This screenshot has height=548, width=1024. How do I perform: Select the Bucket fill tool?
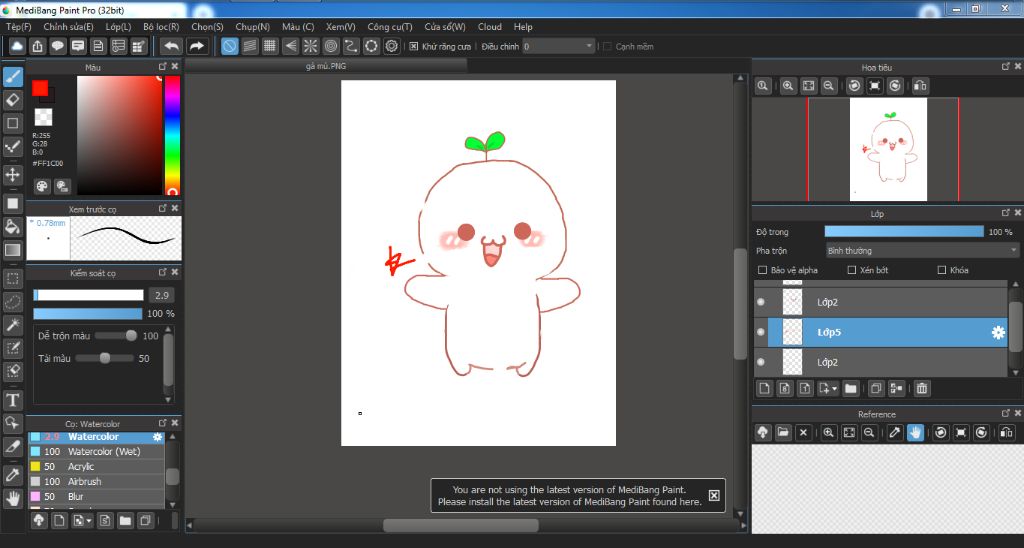point(12,227)
